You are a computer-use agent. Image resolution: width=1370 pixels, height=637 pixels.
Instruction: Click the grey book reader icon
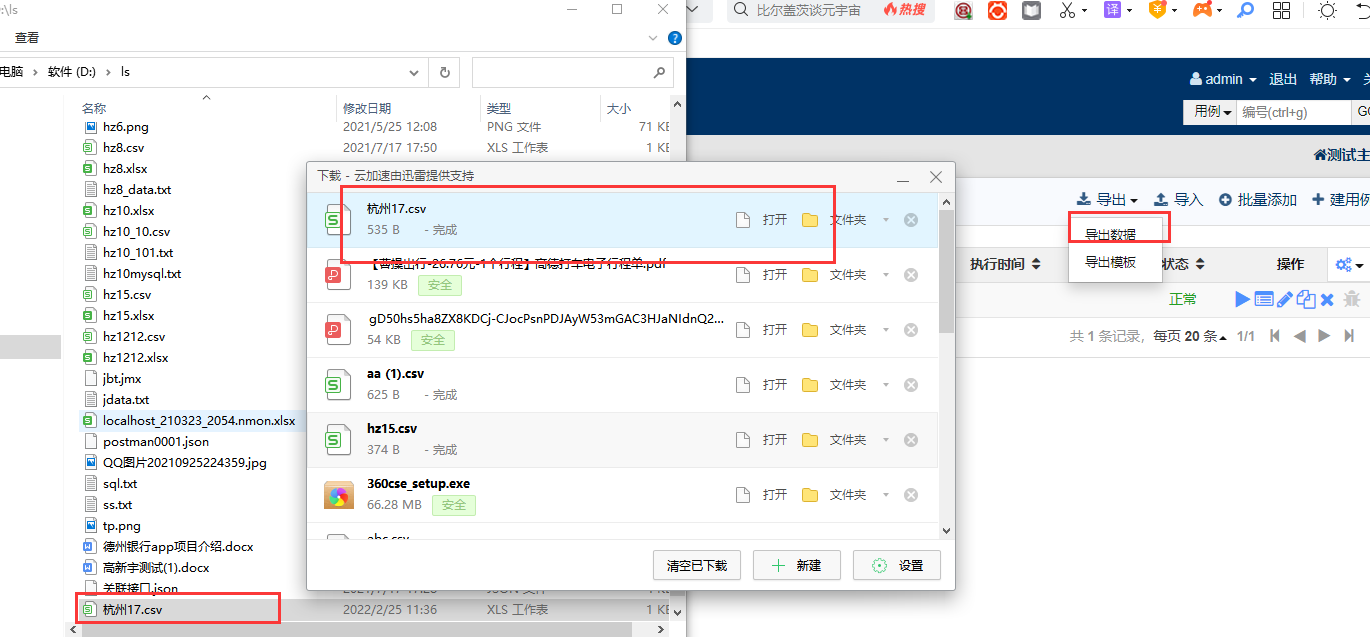pyautogui.click(x=1031, y=10)
